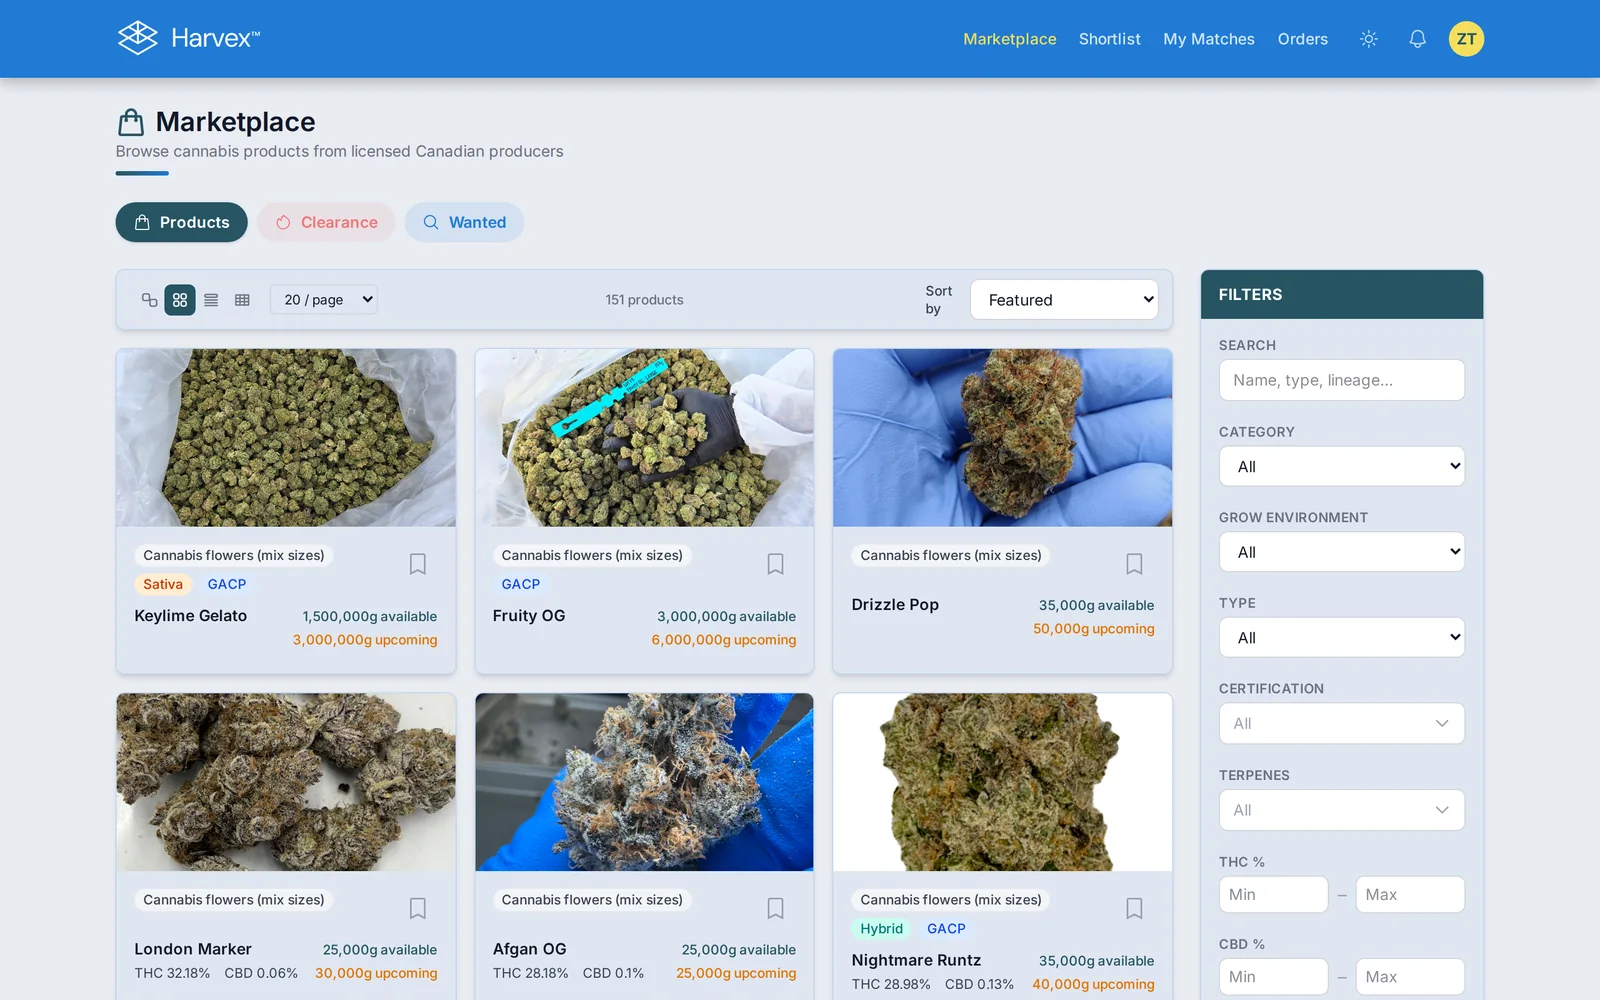This screenshot has height=1000, width=1600.
Task: Select the Wanted tab
Action: [464, 222]
